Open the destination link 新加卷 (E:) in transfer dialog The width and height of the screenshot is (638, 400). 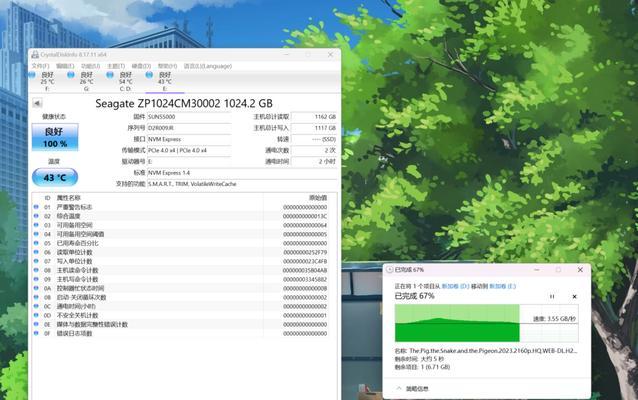[503, 286]
